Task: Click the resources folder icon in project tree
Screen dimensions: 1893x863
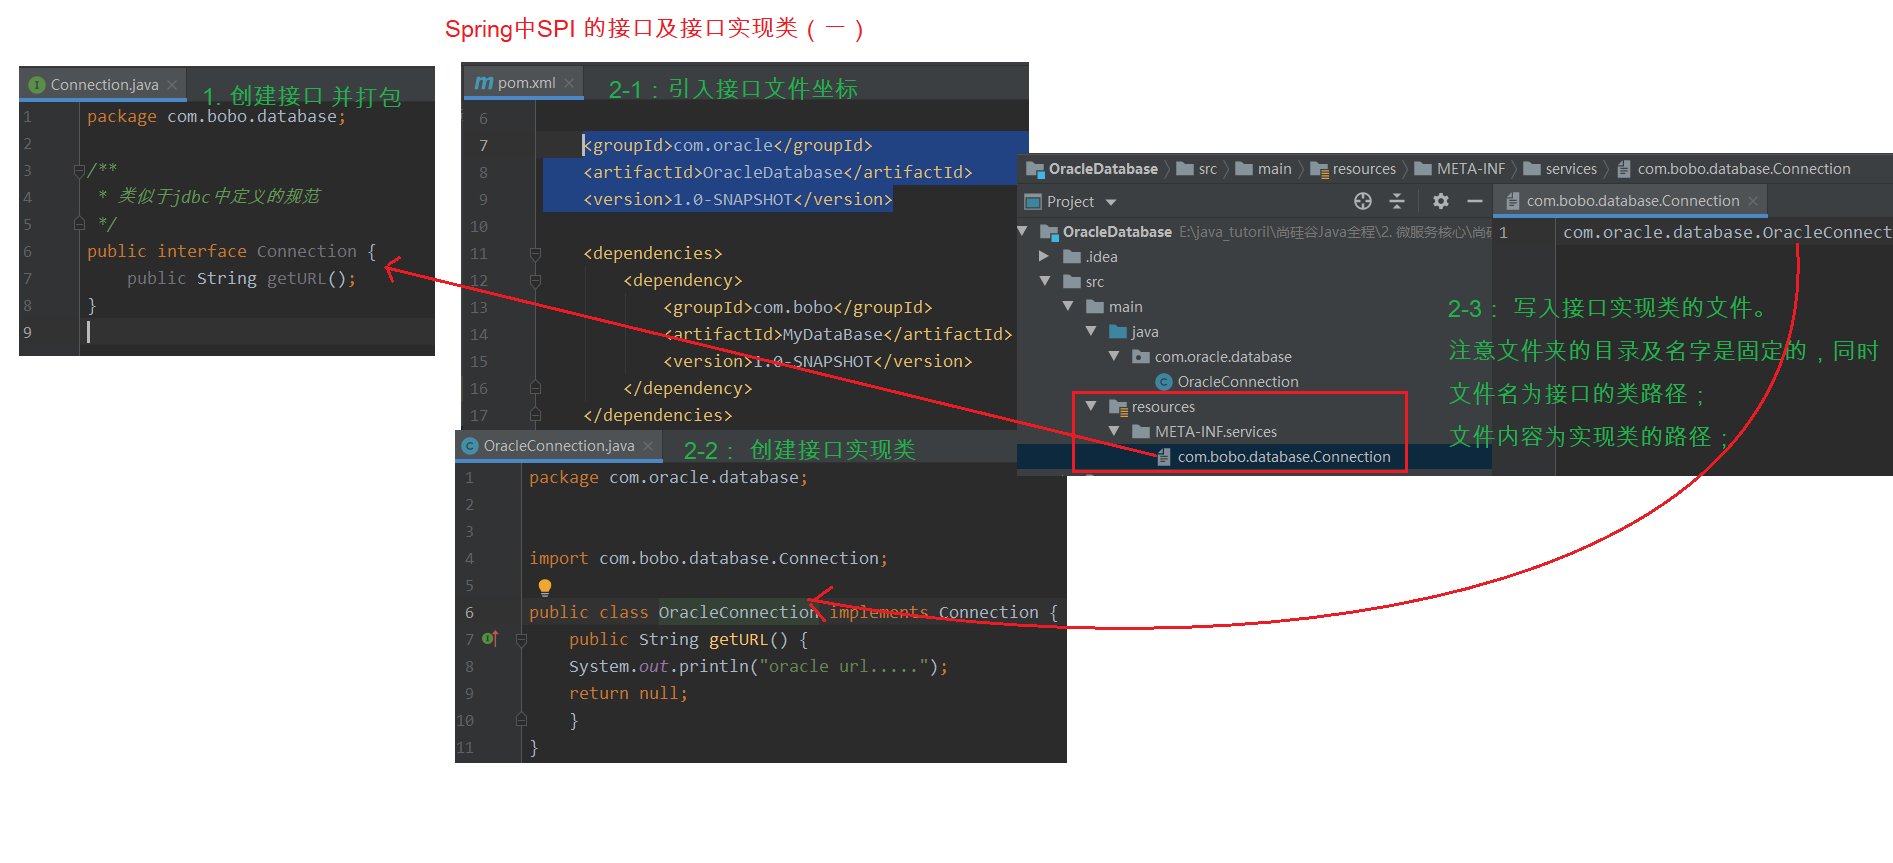Action: (1118, 407)
